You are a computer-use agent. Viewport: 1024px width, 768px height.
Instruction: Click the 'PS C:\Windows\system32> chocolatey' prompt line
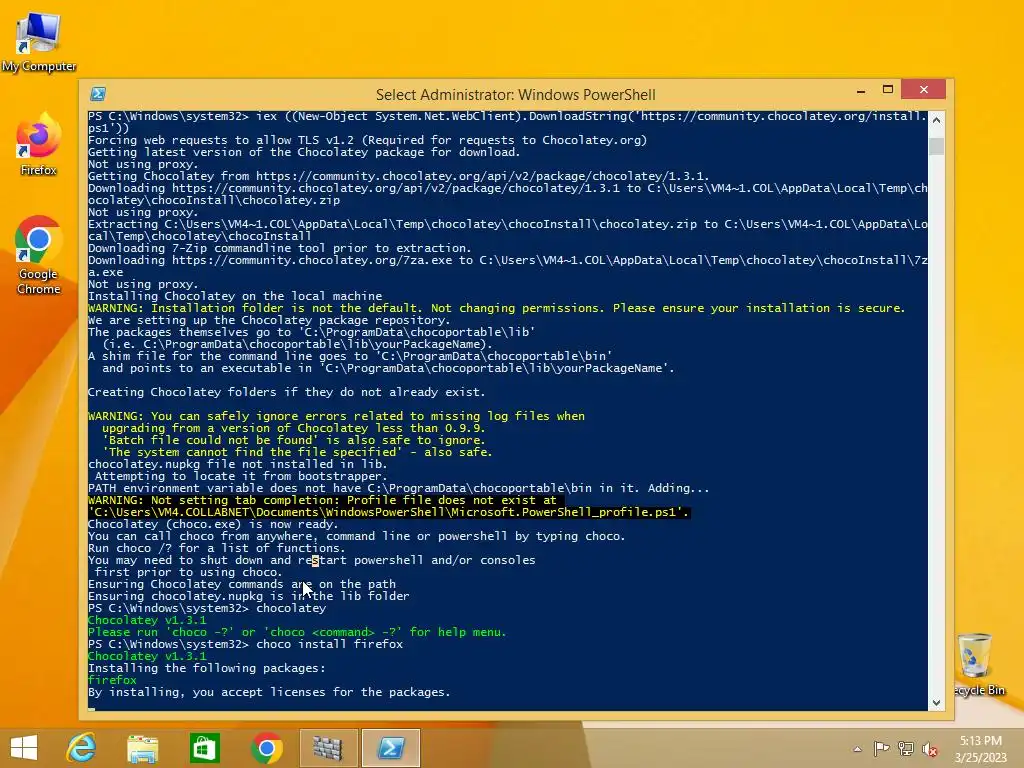[207, 608]
